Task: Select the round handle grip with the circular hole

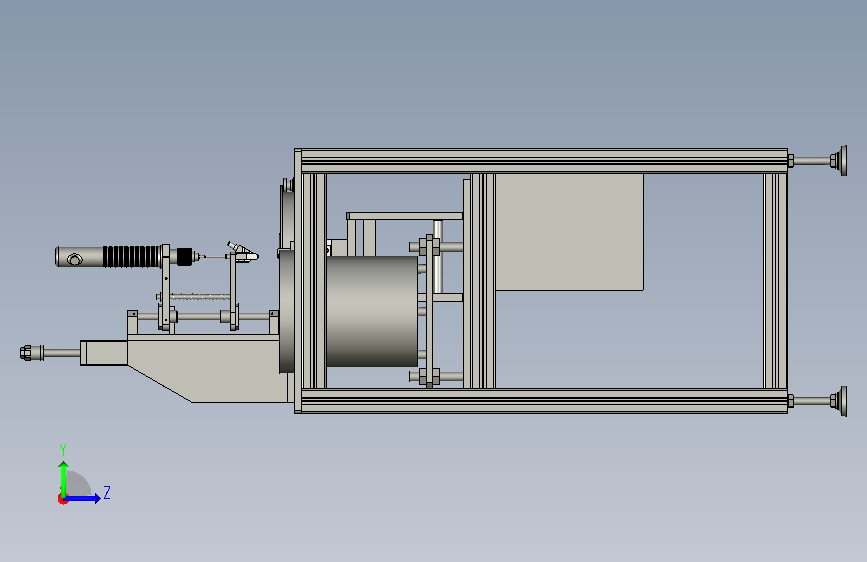Action: click(x=79, y=257)
